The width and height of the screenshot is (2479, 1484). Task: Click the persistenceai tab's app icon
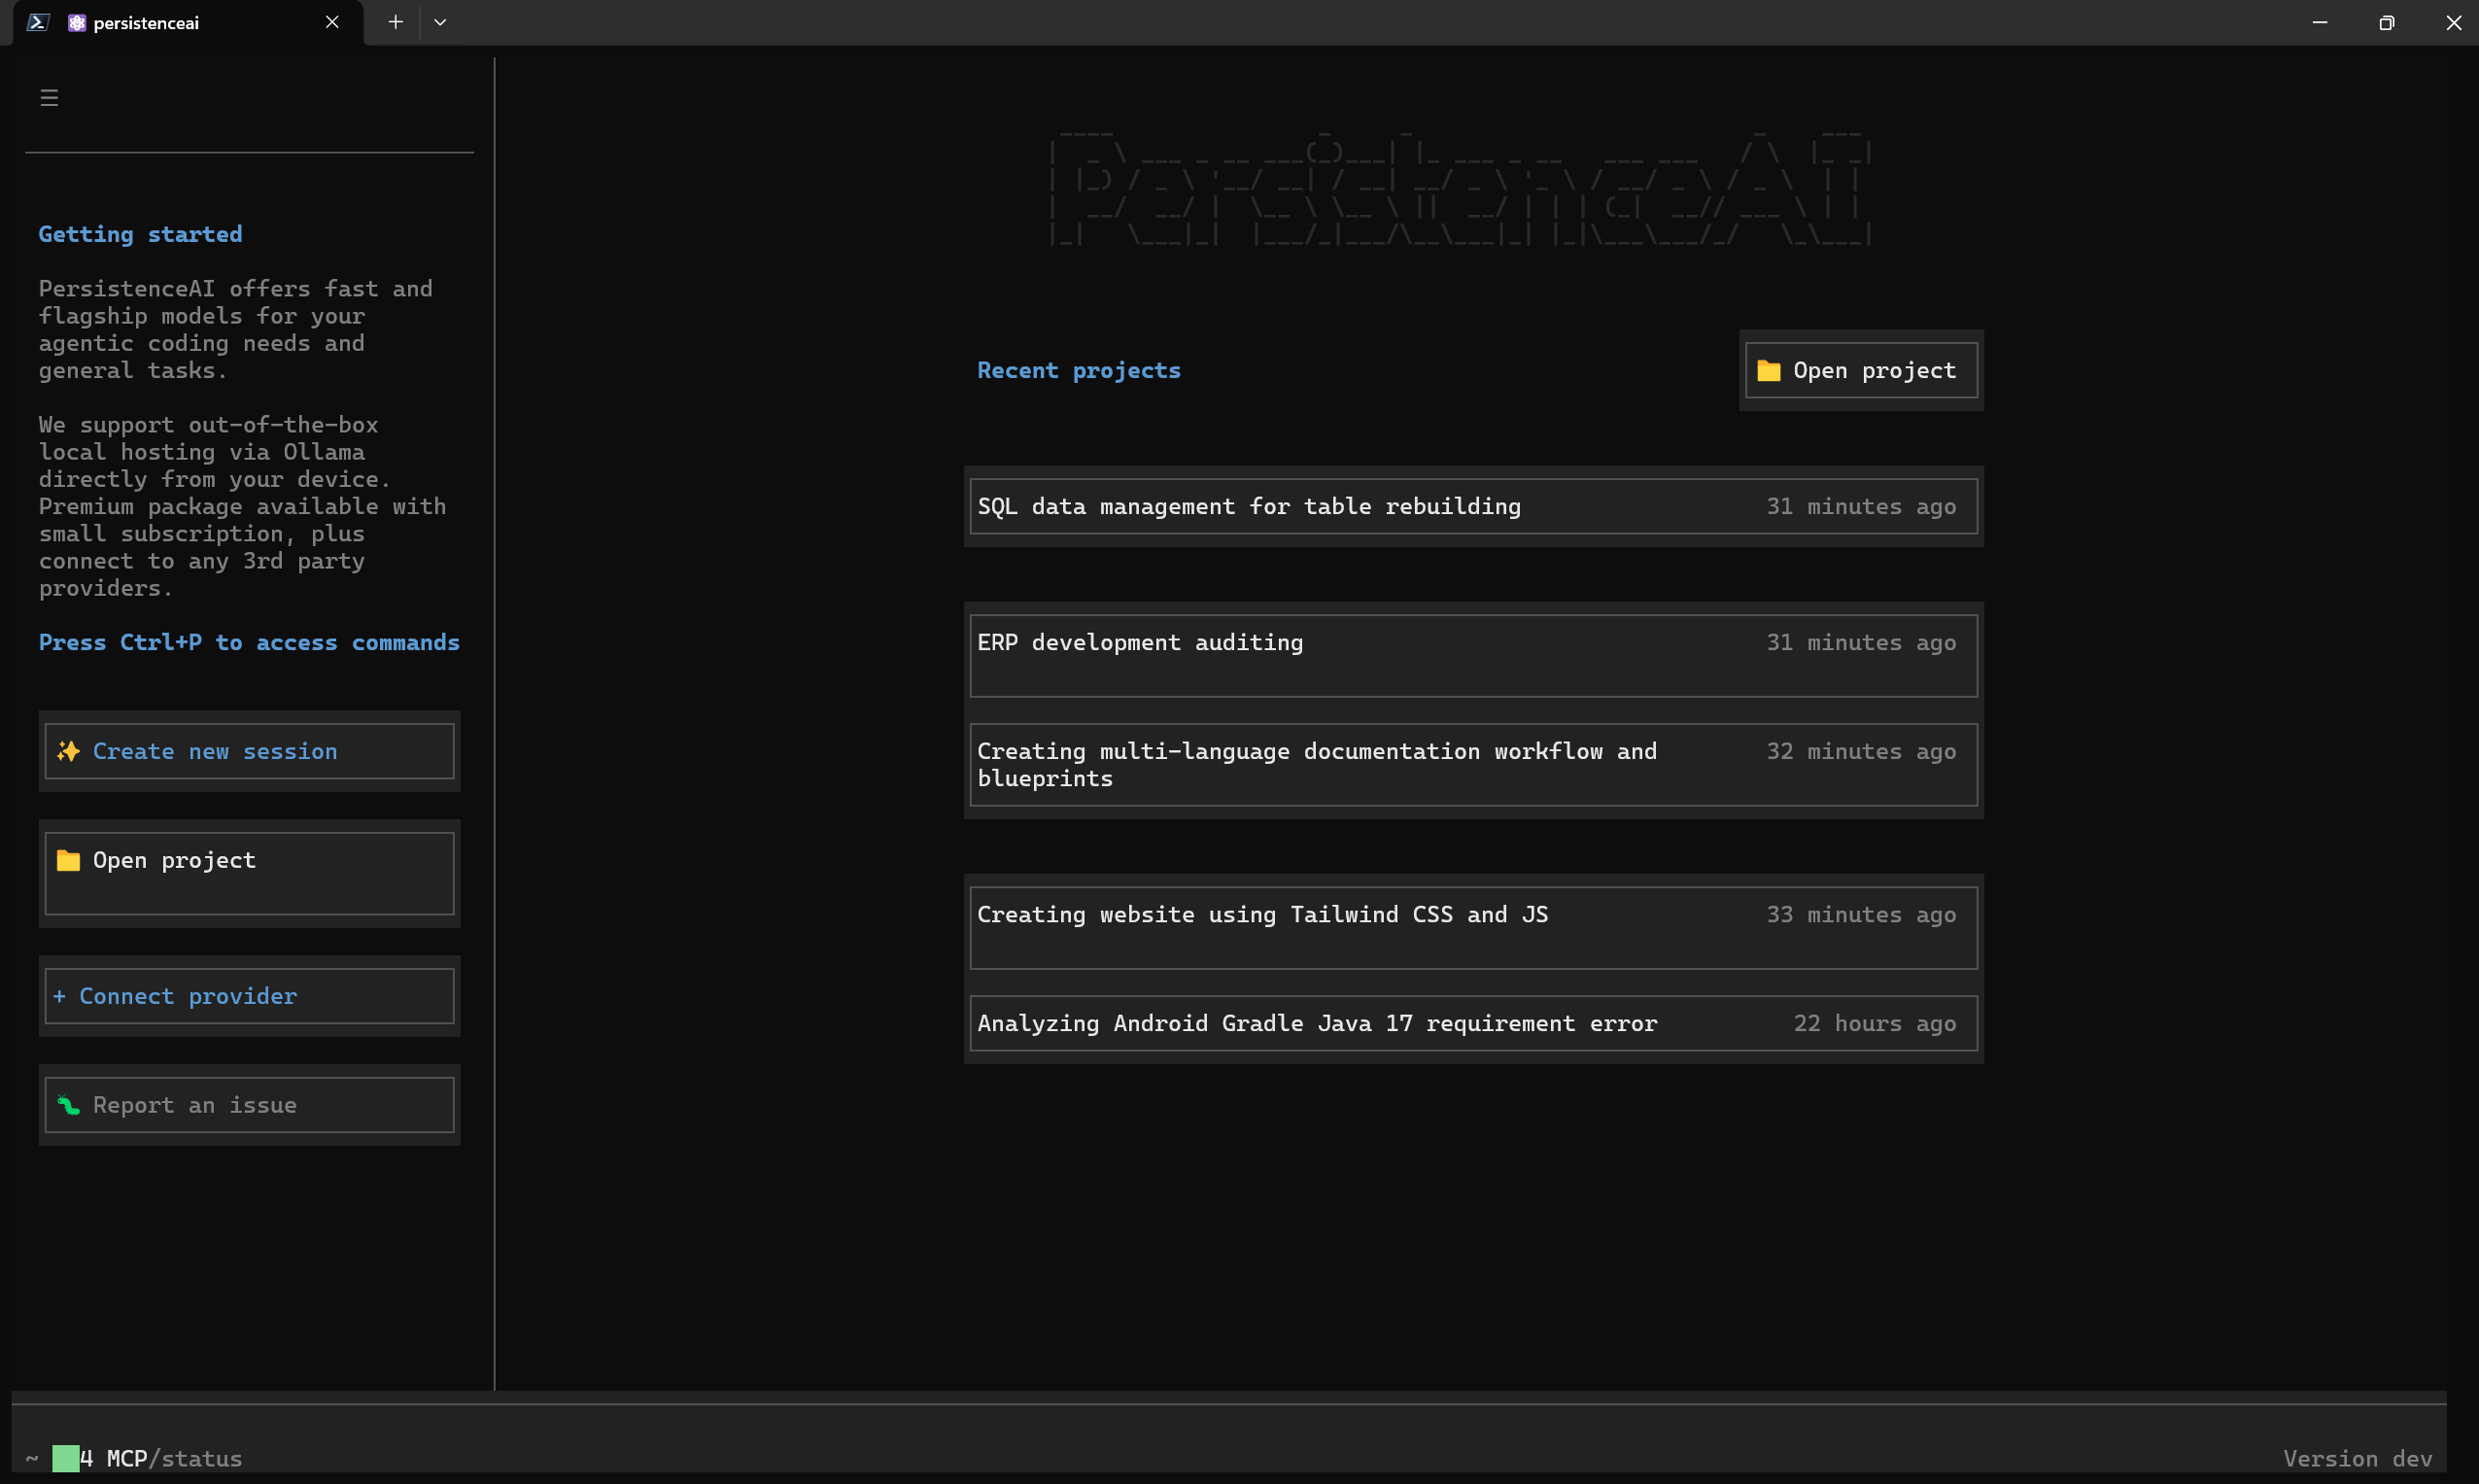click(77, 23)
